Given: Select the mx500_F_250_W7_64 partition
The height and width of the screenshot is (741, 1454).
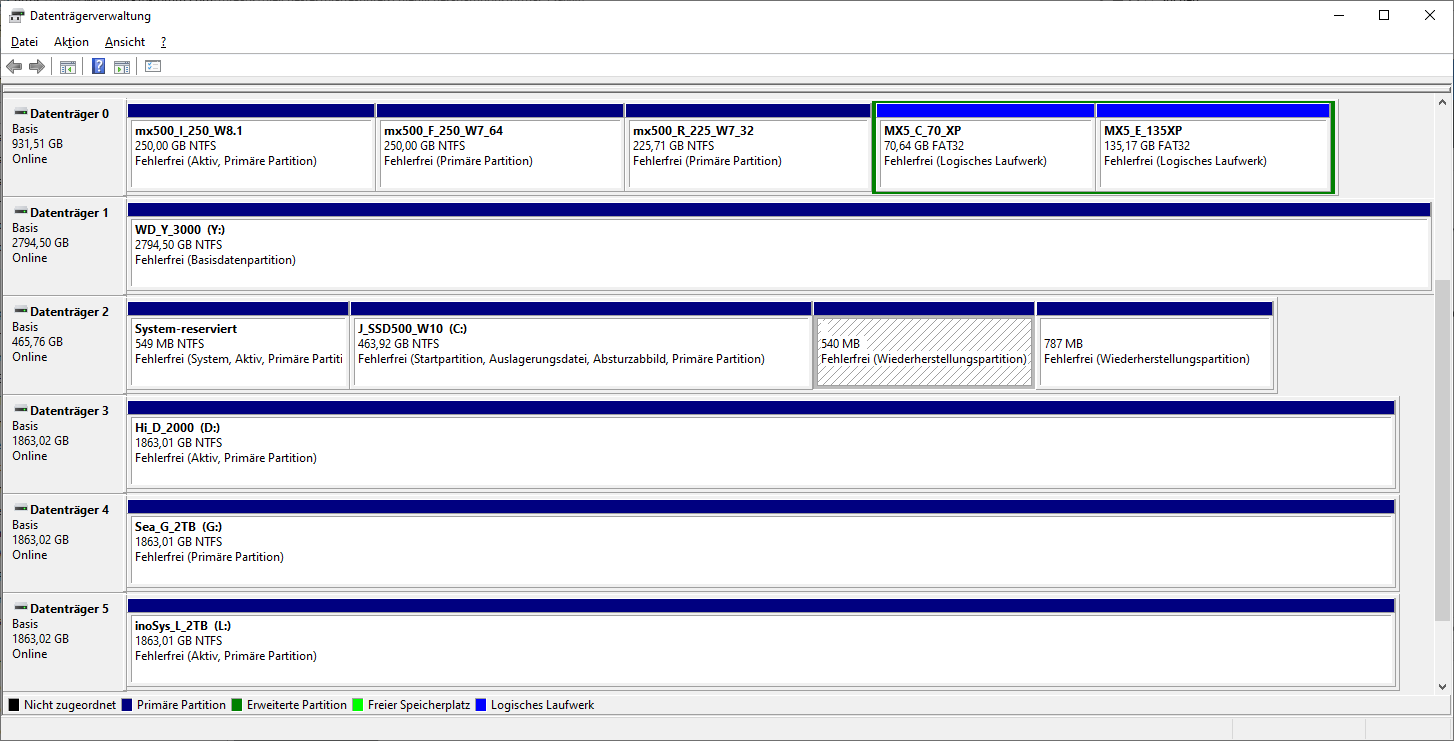Looking at the screenshot, I should pos(500,146).
